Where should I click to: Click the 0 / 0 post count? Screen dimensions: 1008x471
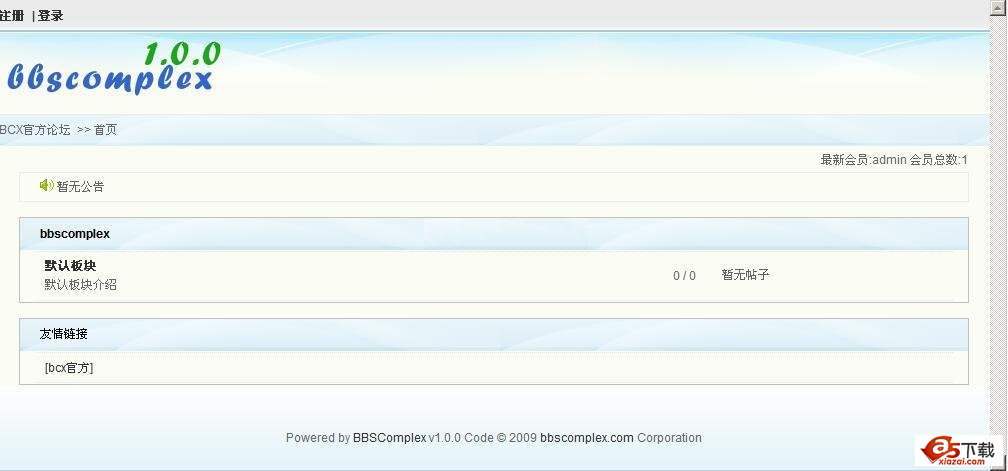684,276
